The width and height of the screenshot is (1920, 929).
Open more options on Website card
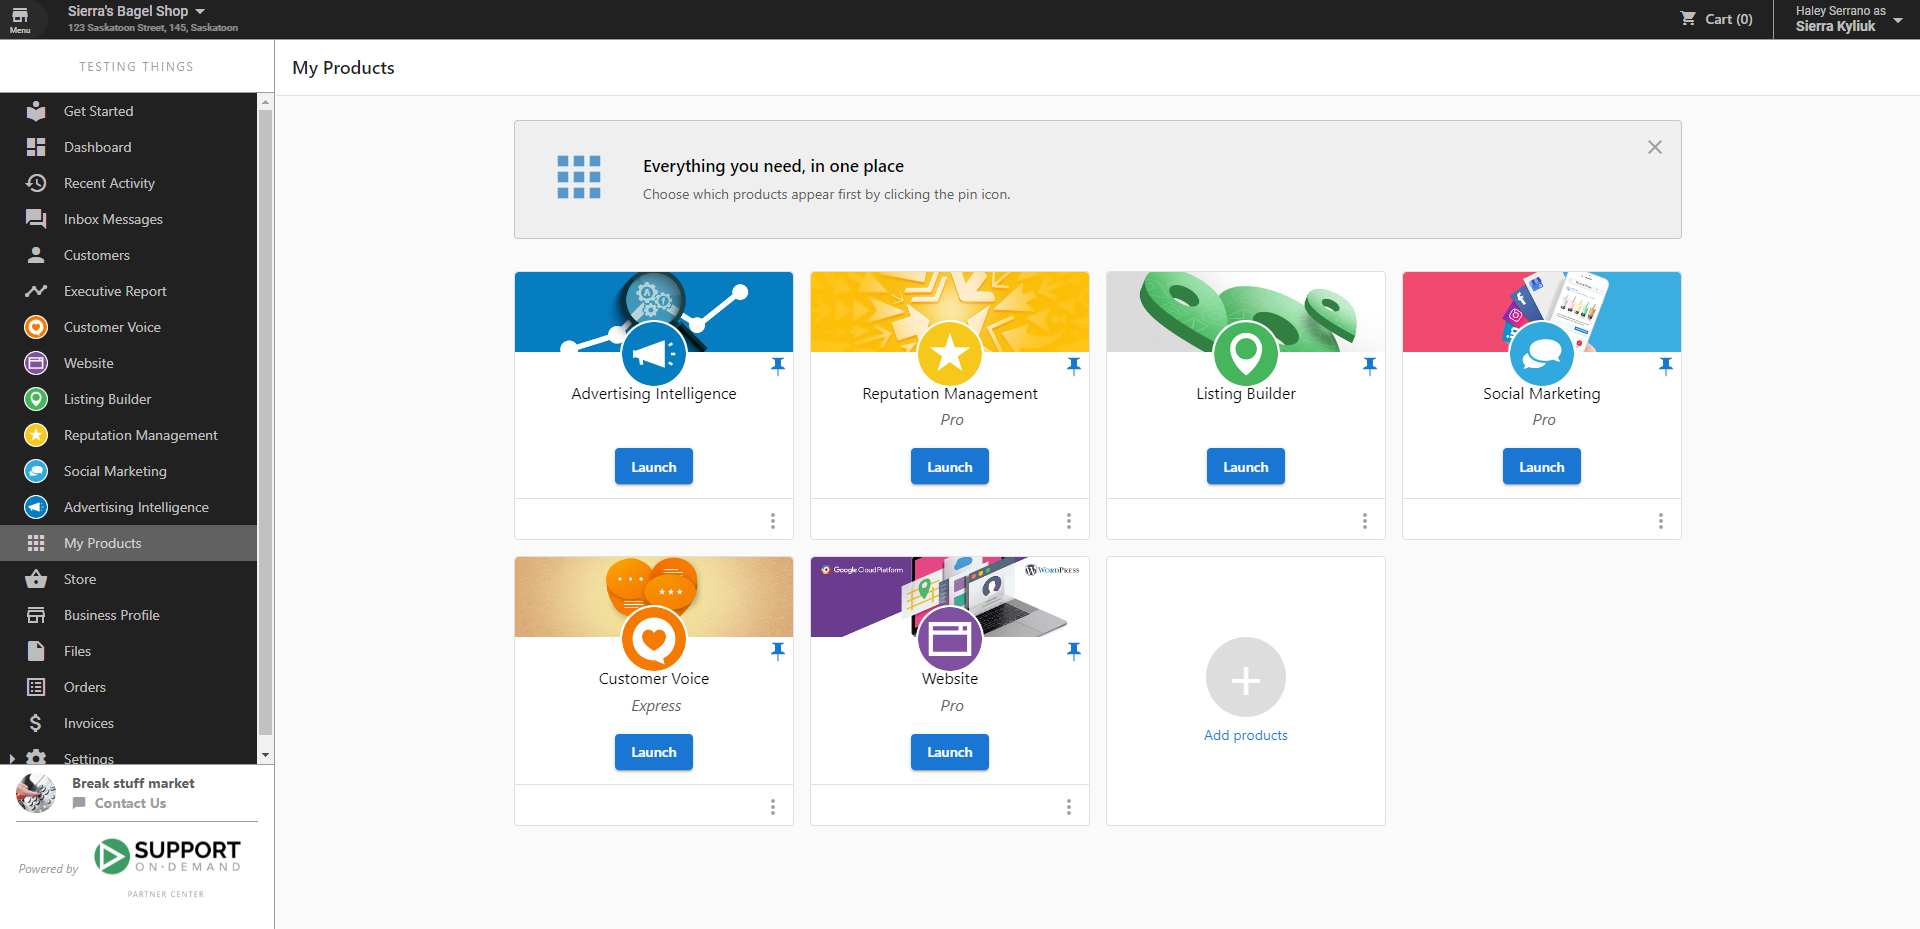click(x=1069, y=807)
